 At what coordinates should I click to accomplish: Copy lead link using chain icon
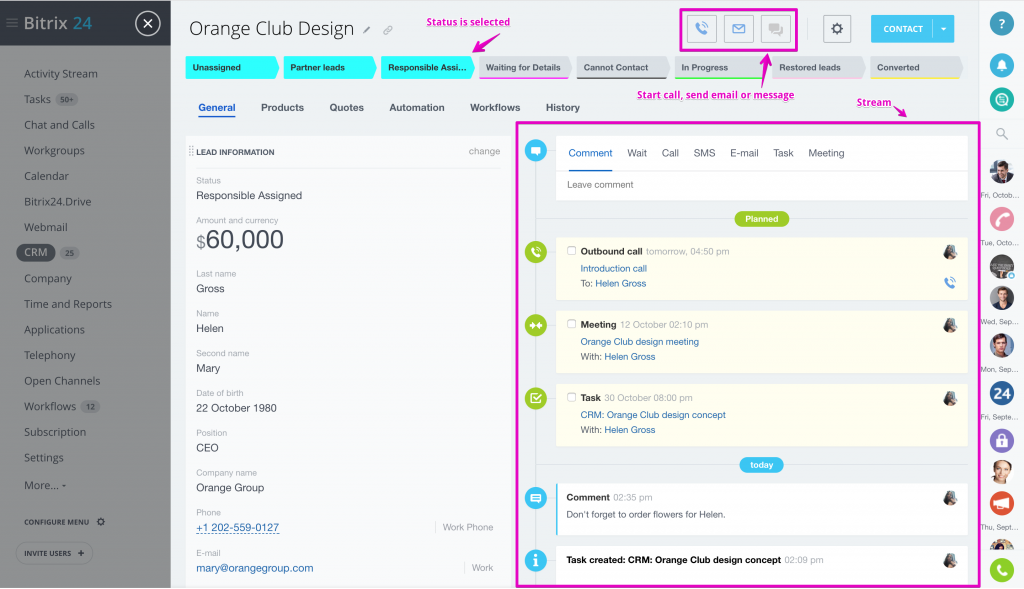388,30
